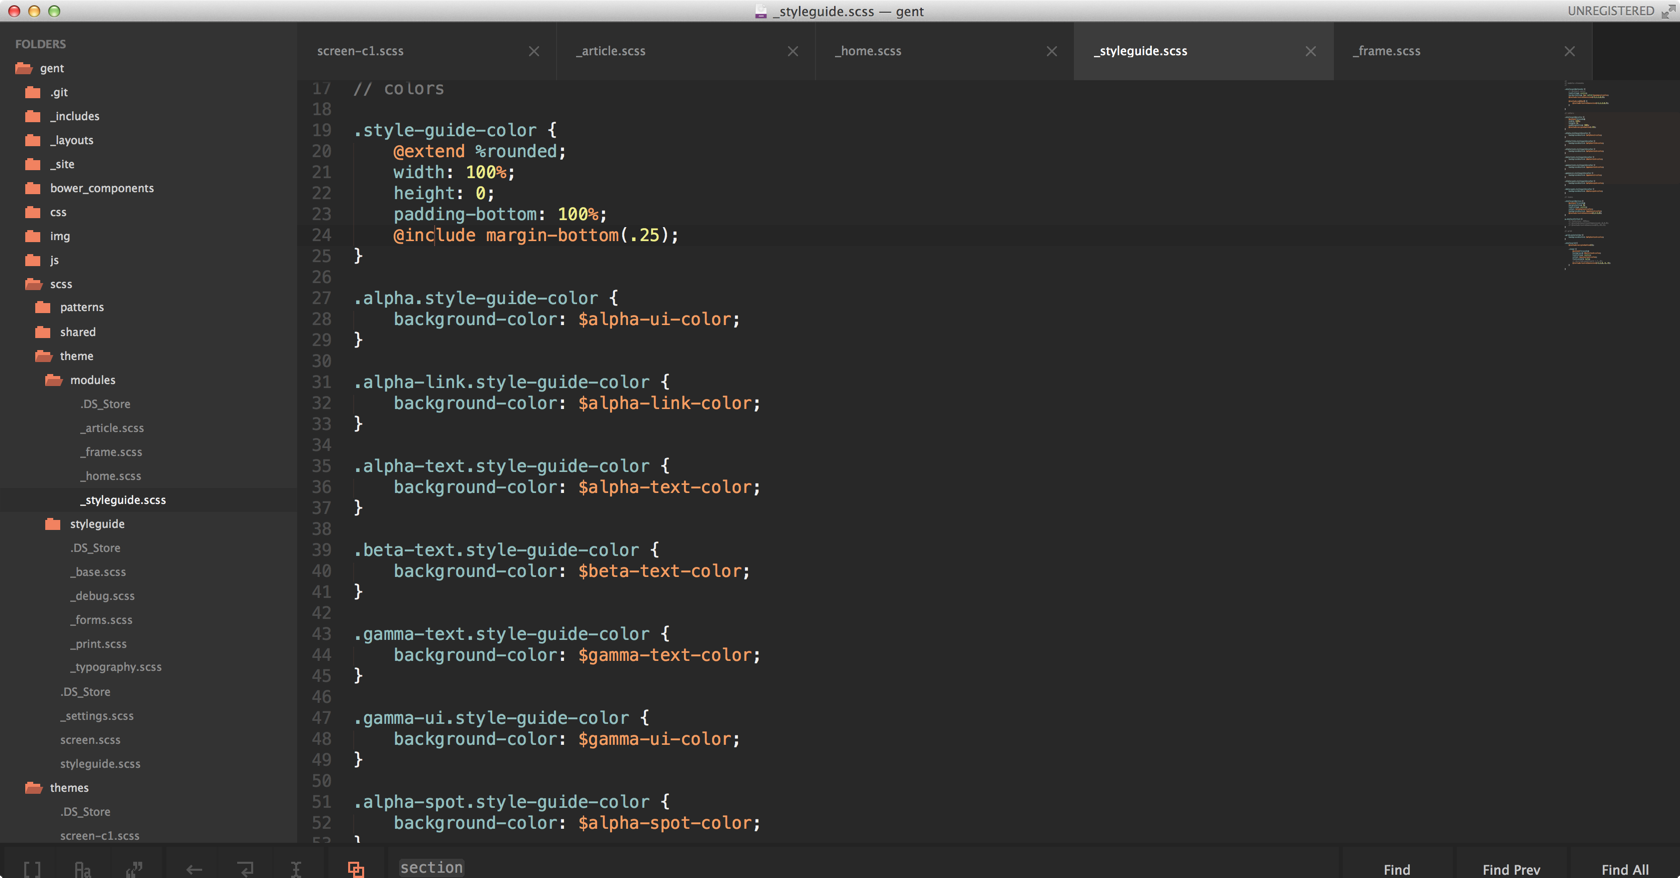Click the folder icon next to .git
1680x878 pixels.
[x=33, y=92]
